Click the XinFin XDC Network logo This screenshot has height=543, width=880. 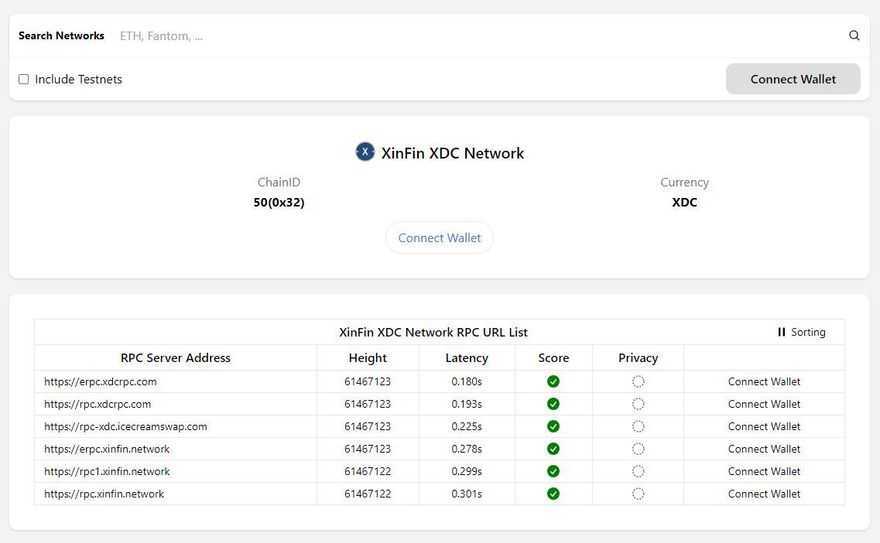click(x=365, y=152)
